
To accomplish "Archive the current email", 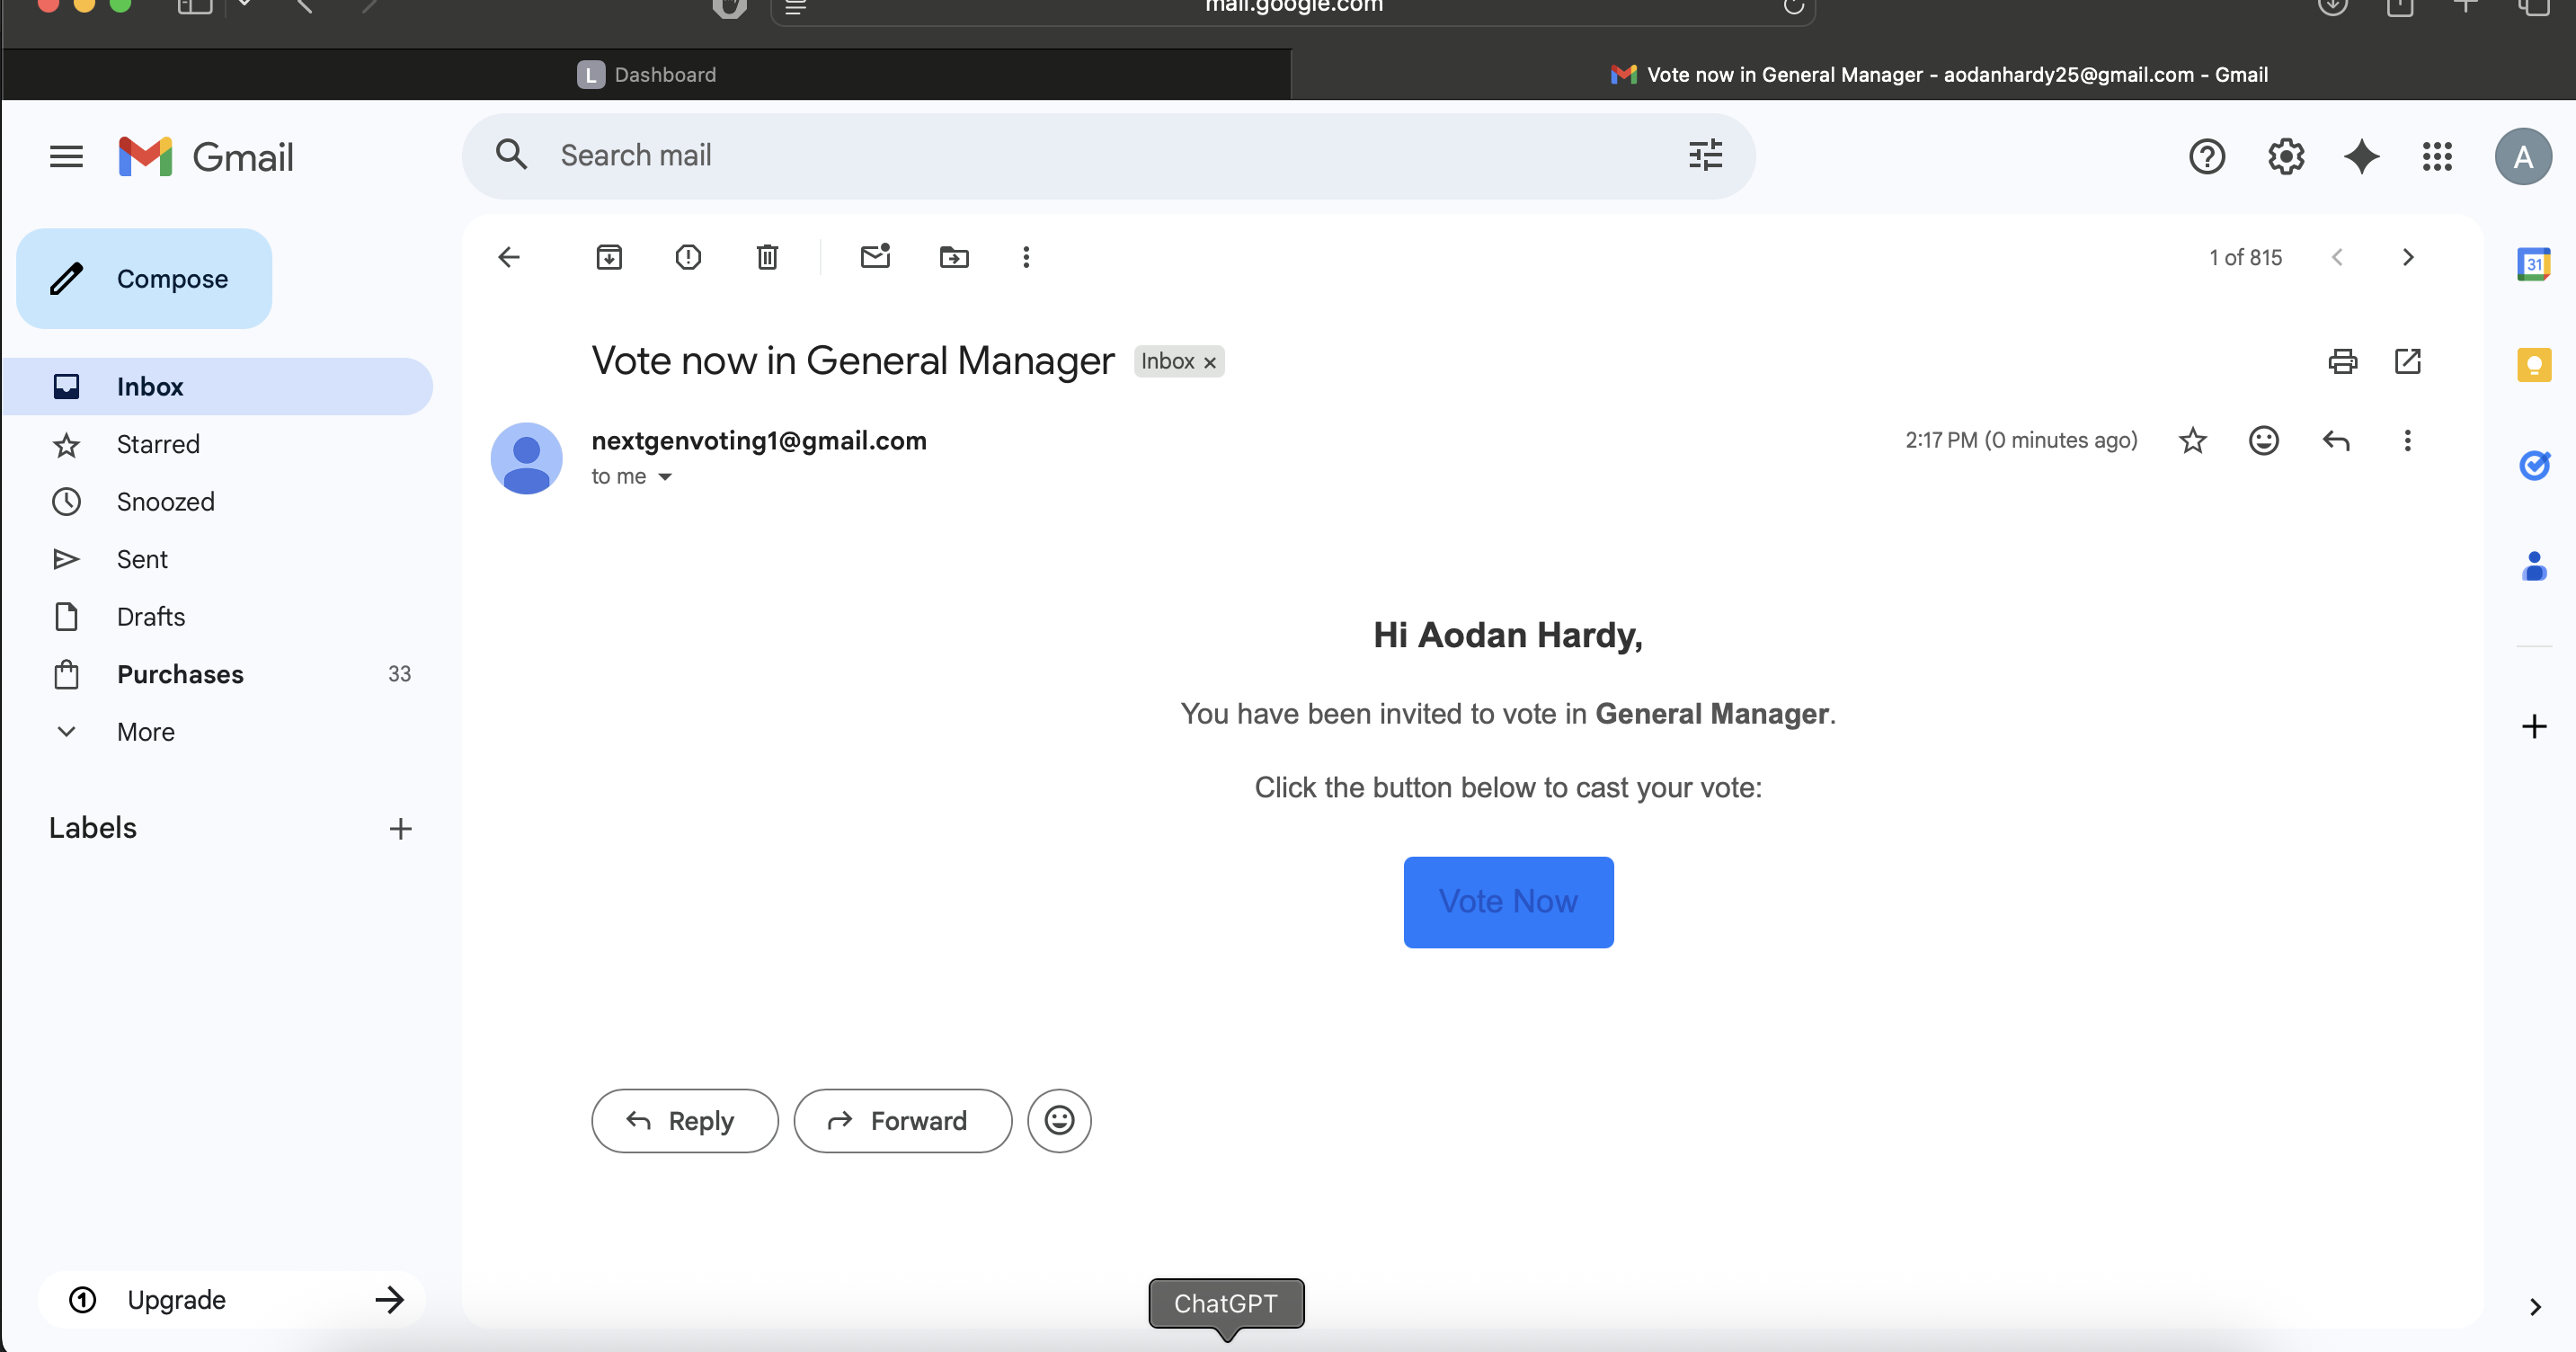I will pos(609,257).
